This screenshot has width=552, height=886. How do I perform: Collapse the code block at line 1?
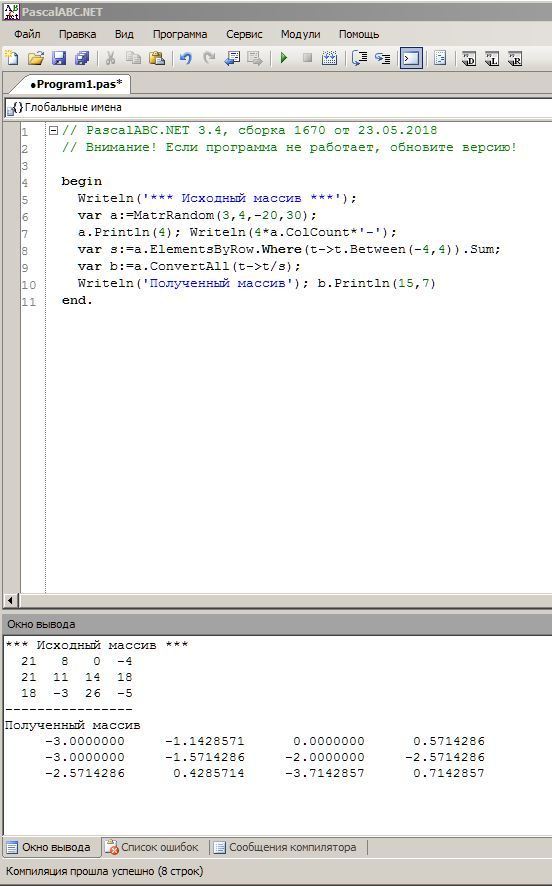click(54, 131)
